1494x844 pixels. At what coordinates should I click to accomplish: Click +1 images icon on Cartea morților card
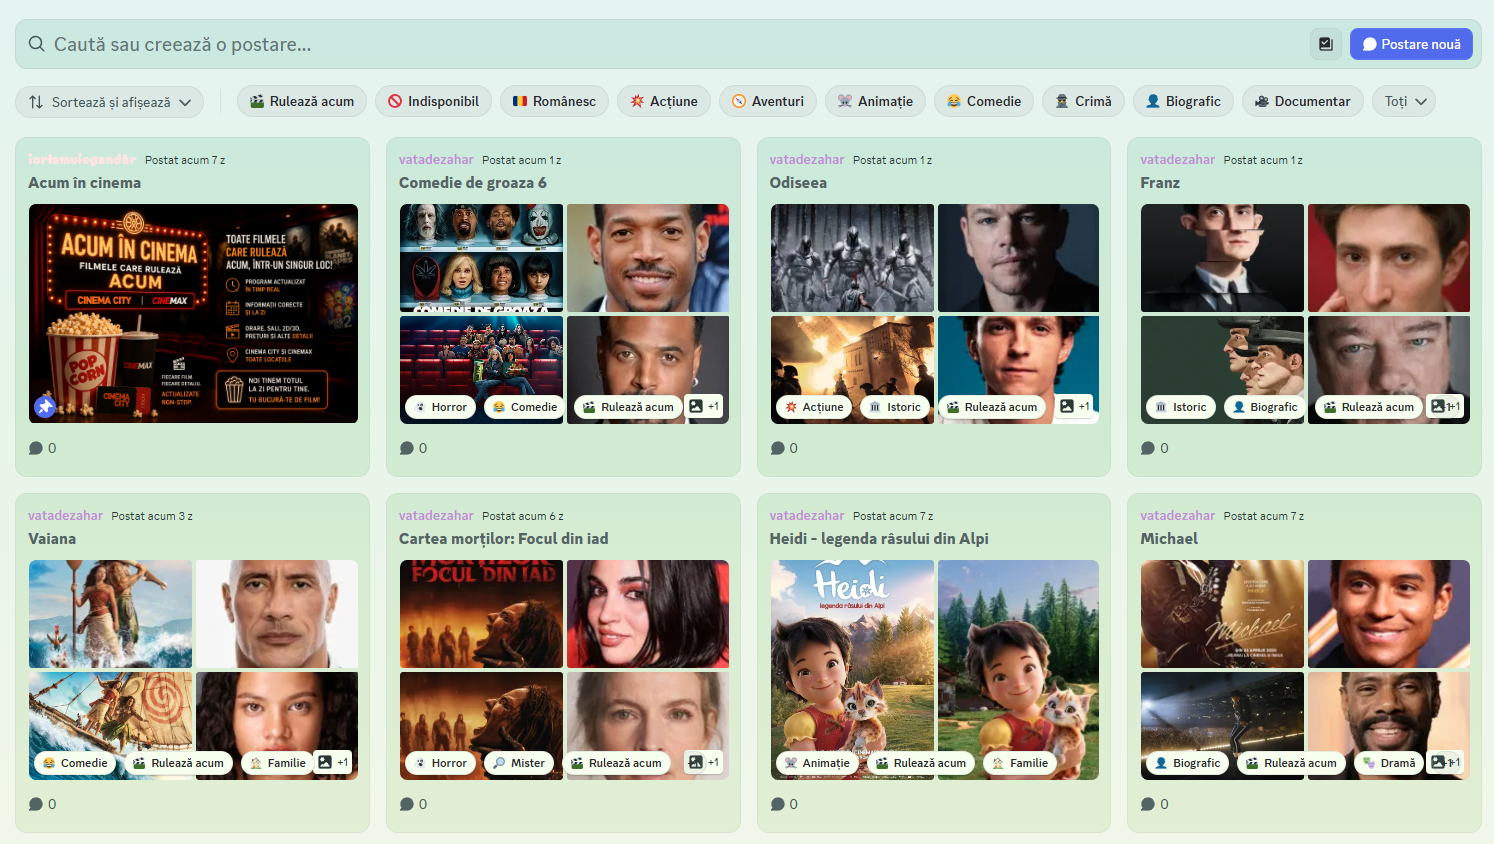pyautogui.click(x=704, y=762)
